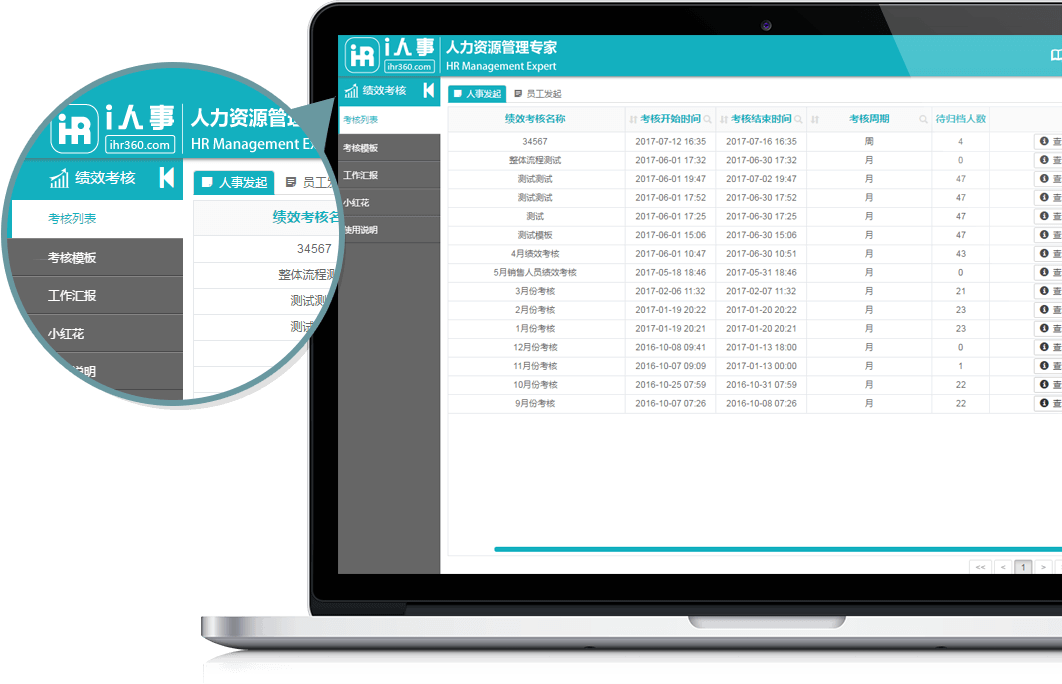Open 考核模板 in the laptop screen sidebar
The height and width of the screenshot is (684, 1062).
(361, 148)
